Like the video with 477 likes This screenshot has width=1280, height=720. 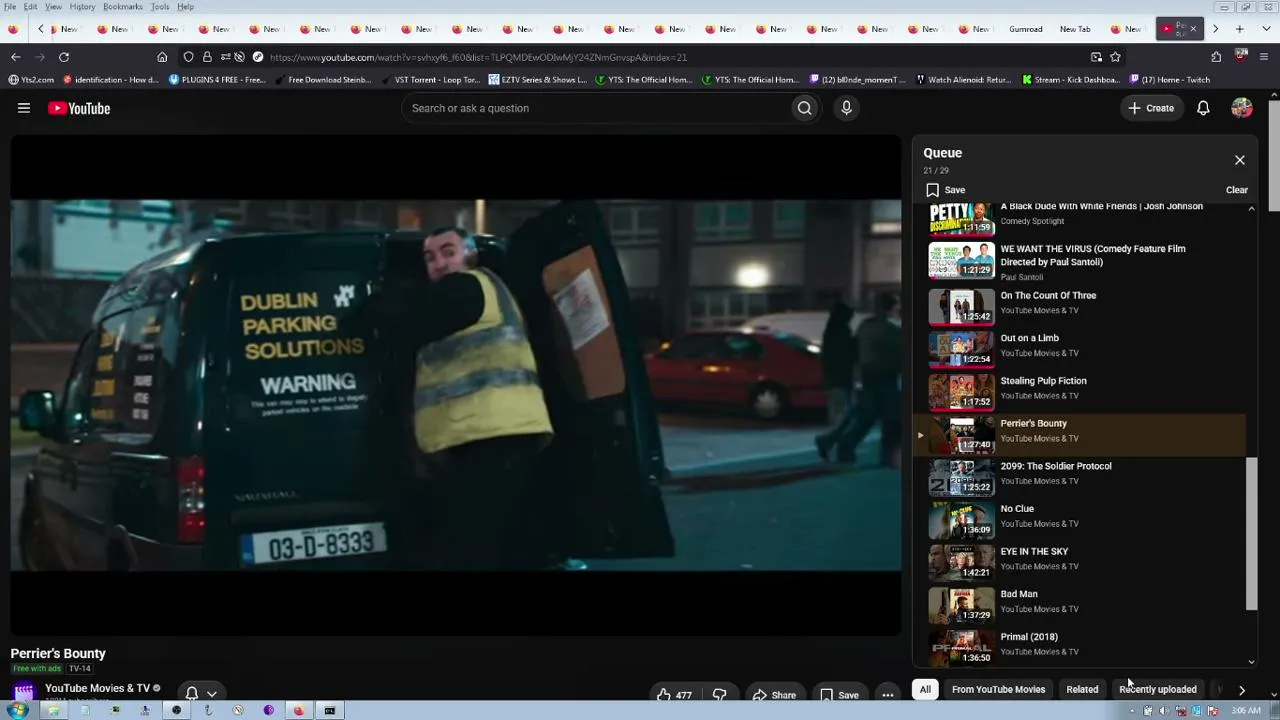tap(675, 695)
